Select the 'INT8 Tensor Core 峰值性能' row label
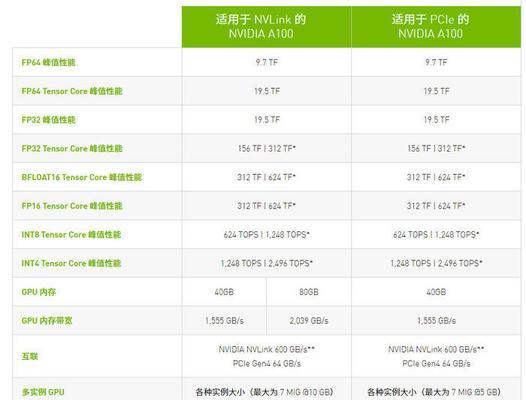526x400 pixels. pyautogui.click(x=71, y=235)
